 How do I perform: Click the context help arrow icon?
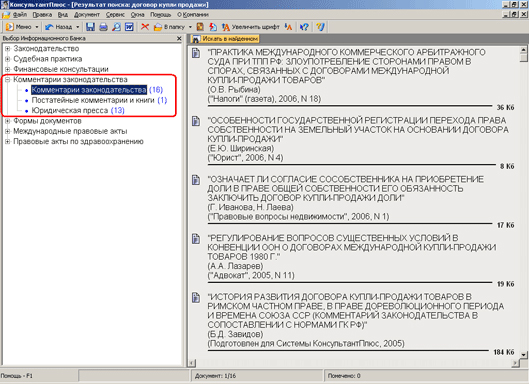coord(304,27)
